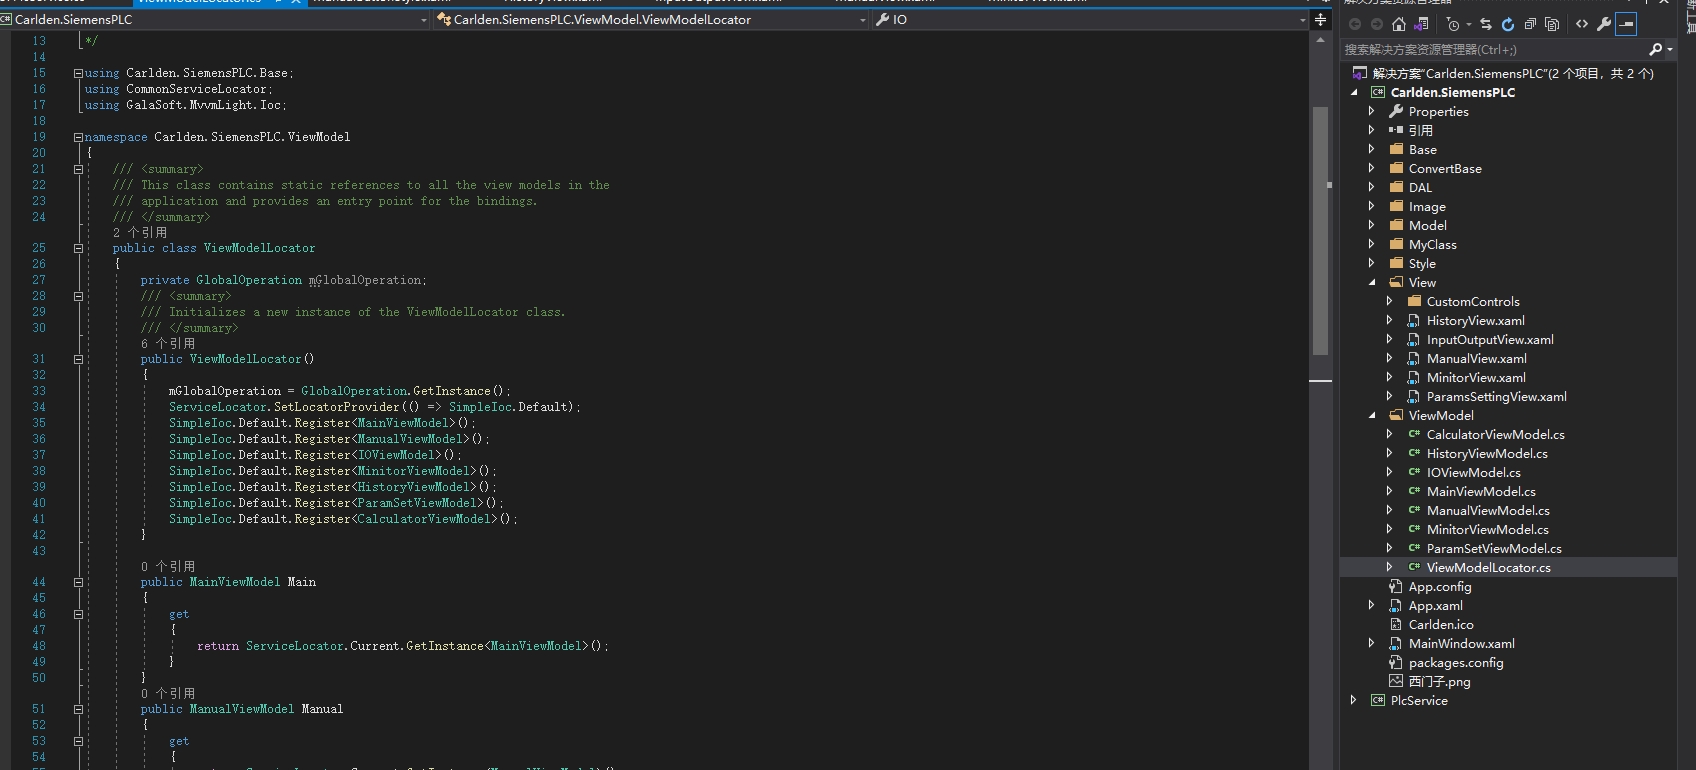Expand the DAL folder
The image size is (1696, 770).
click(x=1372, y=187)
